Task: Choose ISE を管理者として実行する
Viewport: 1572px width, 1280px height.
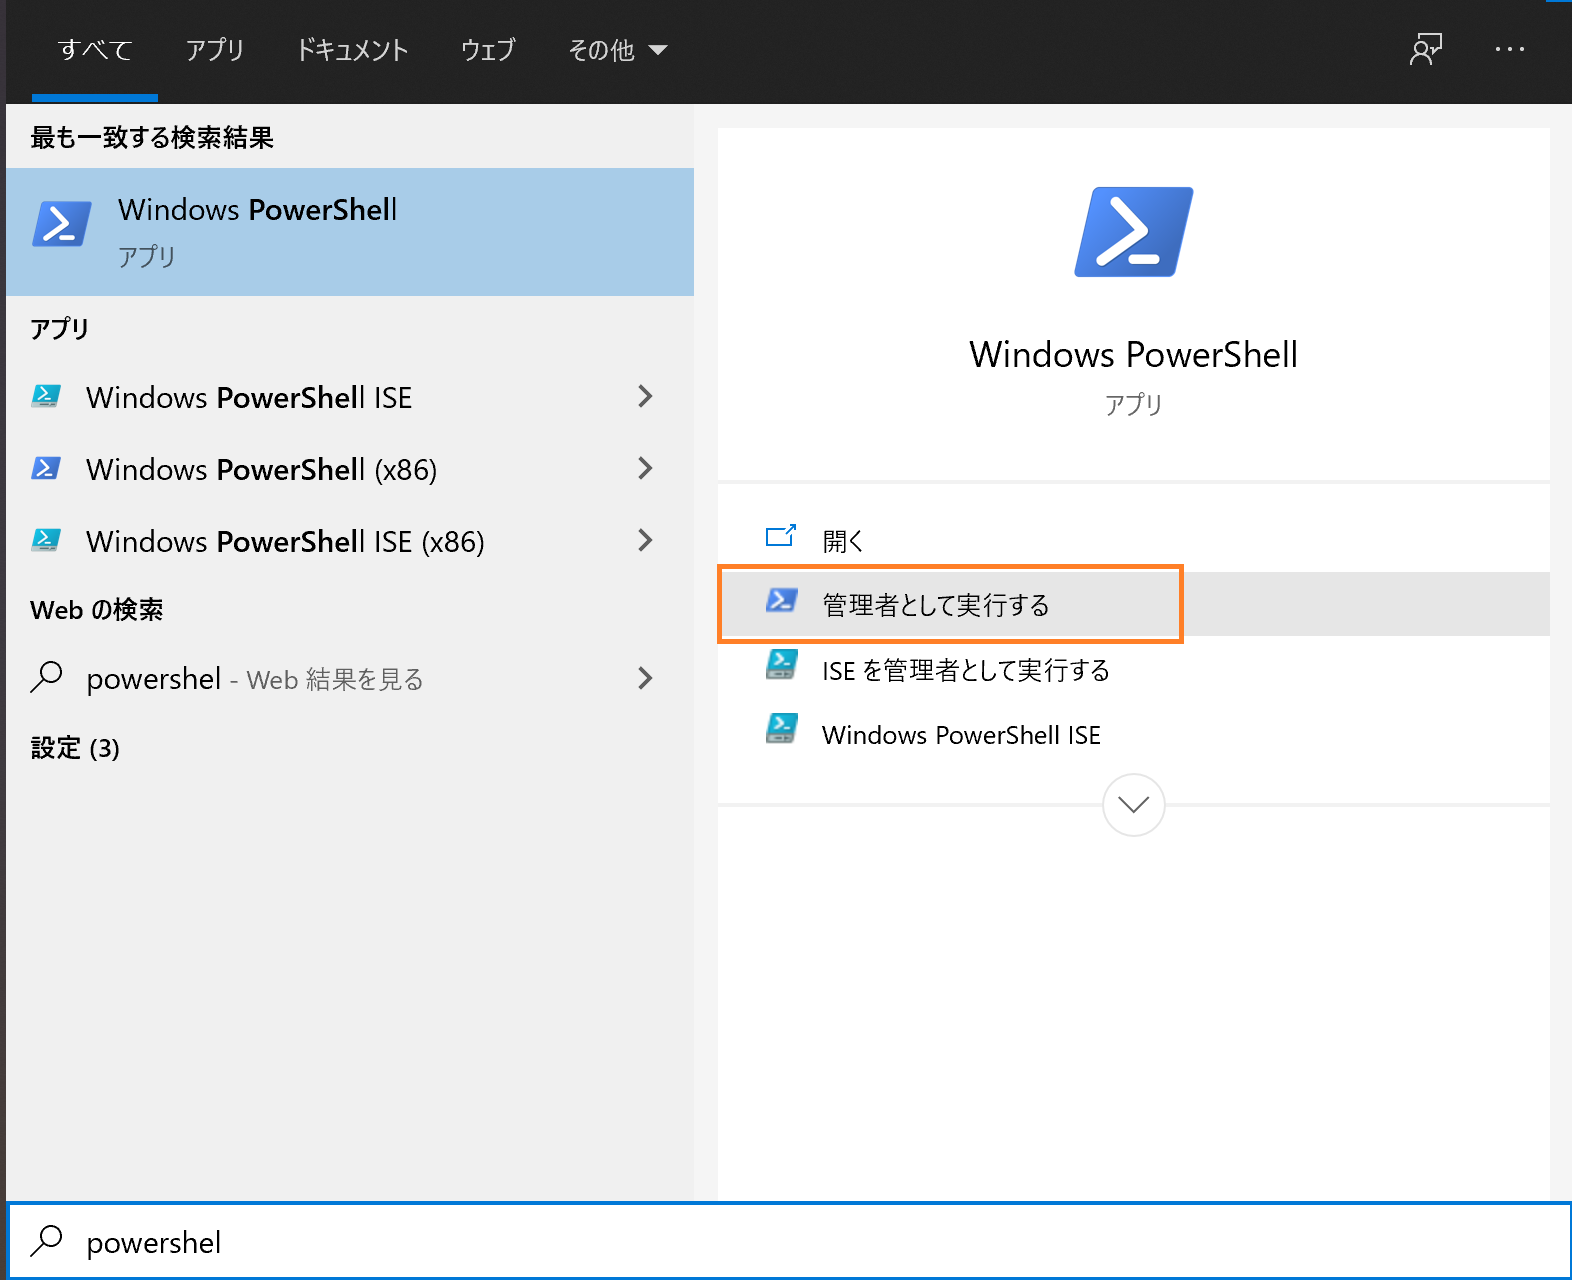Action: coord(965,670)
